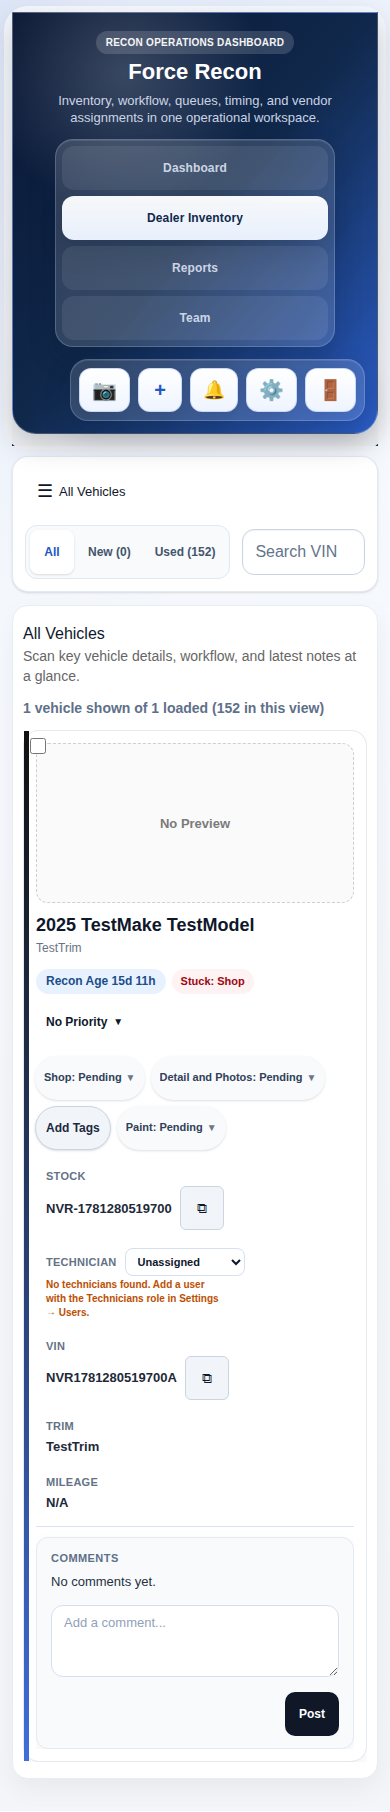Click the Add Tags button
Image resolution: width=390 pixels, height=1812 pixels.
click(x=73, y=1128)
